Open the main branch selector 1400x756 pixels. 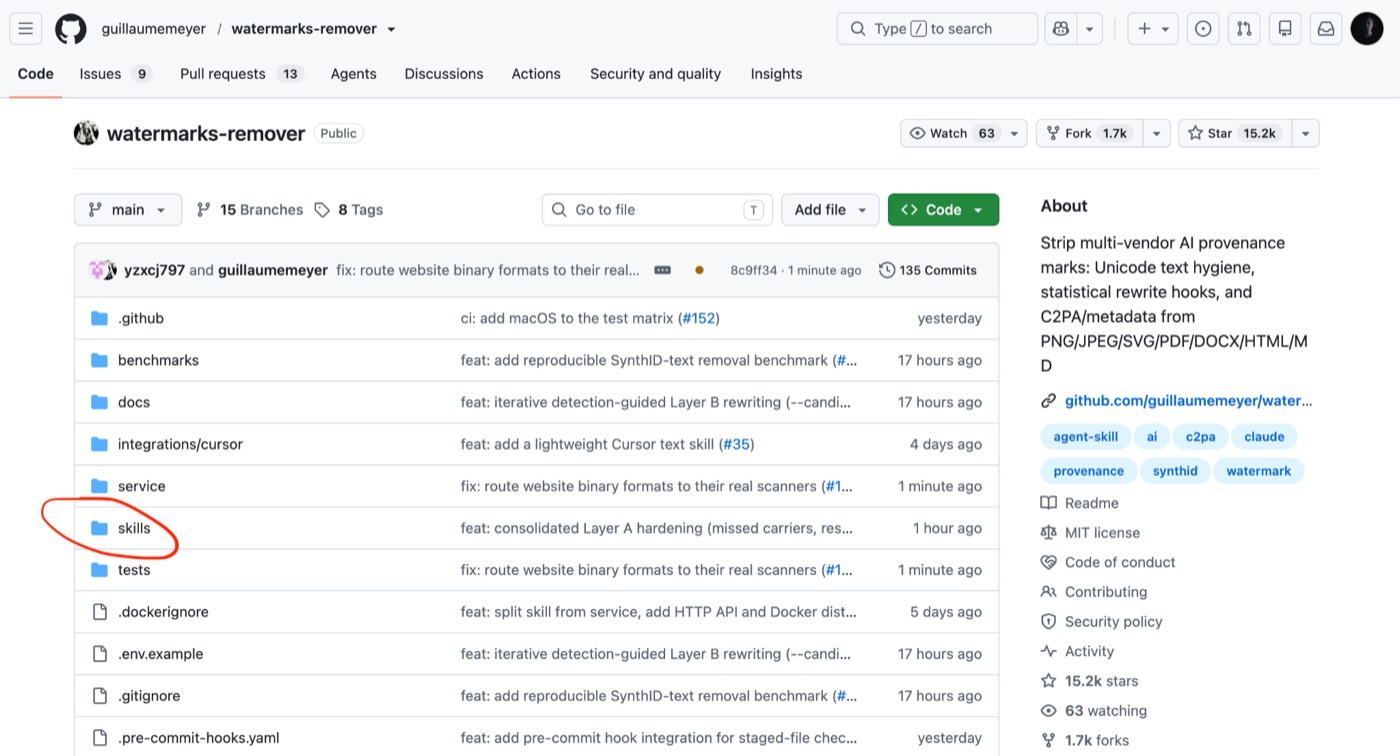point(128,210)
